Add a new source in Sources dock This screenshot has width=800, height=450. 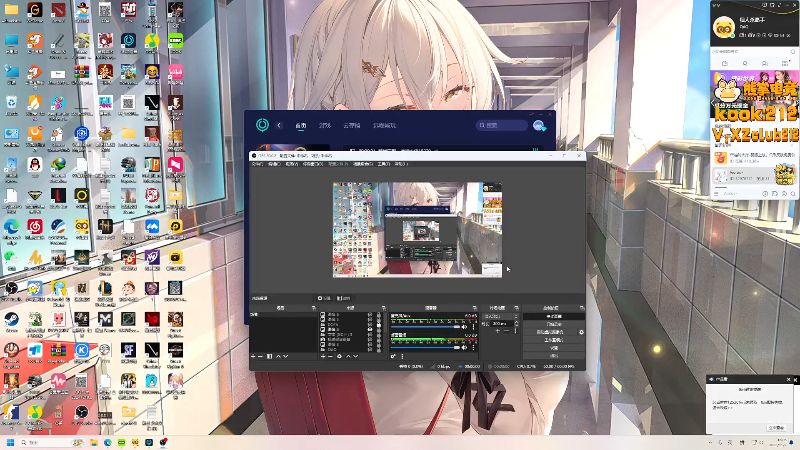coord(323,356)
